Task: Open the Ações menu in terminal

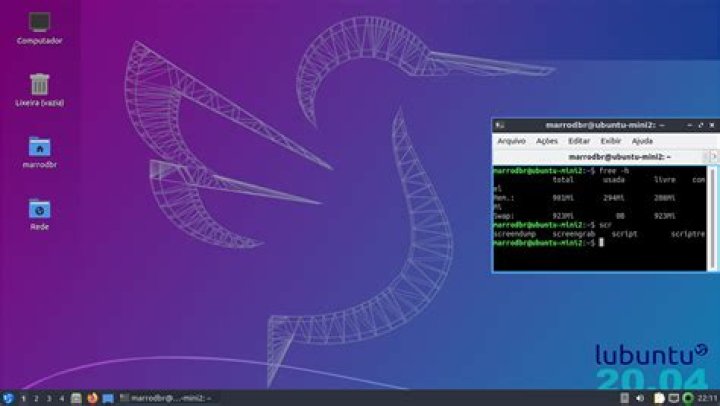Action: pos(546,141)
